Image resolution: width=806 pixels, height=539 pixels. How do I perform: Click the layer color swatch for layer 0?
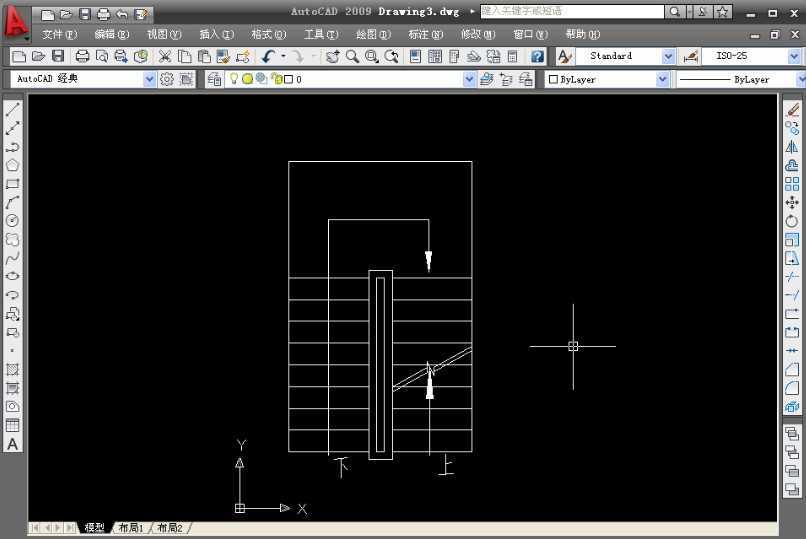pos(288,79)
